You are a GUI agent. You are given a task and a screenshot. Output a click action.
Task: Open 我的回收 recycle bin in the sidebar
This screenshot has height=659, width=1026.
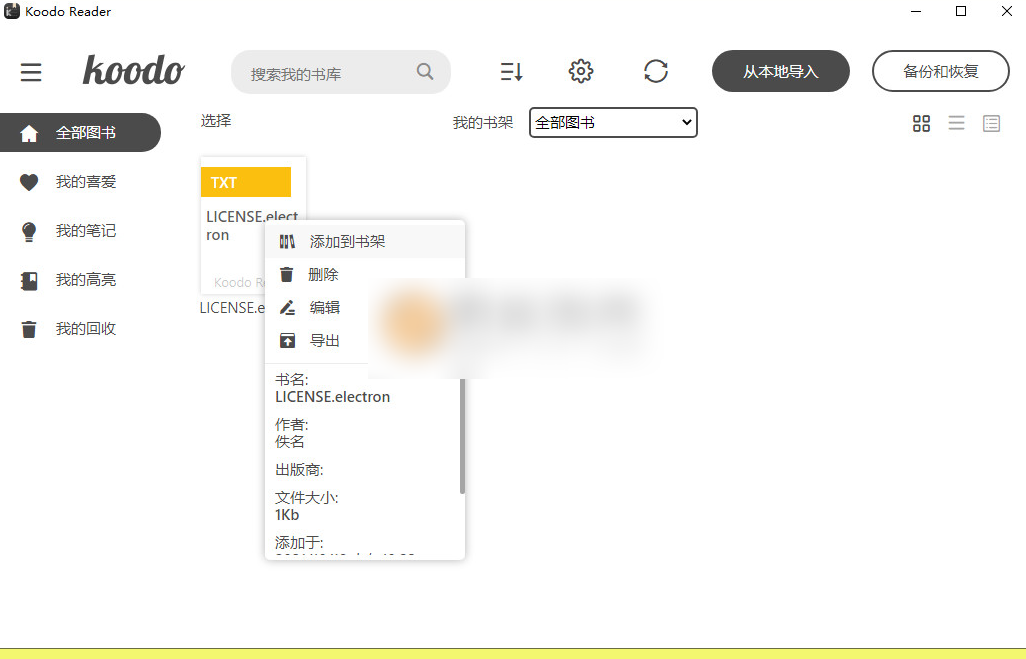coord(80,328)
